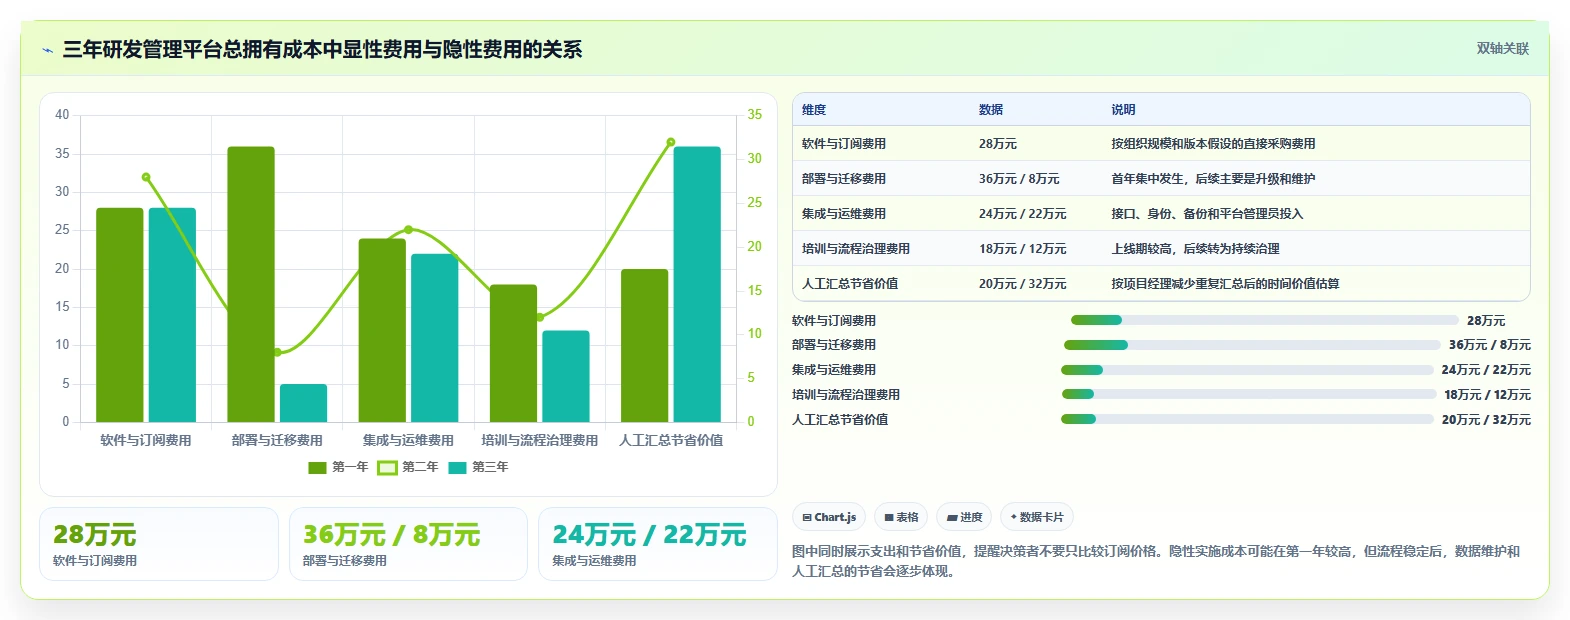1570x620 pixels.
Task: Click the 表格 tag
Action: [x=901, y=517]
